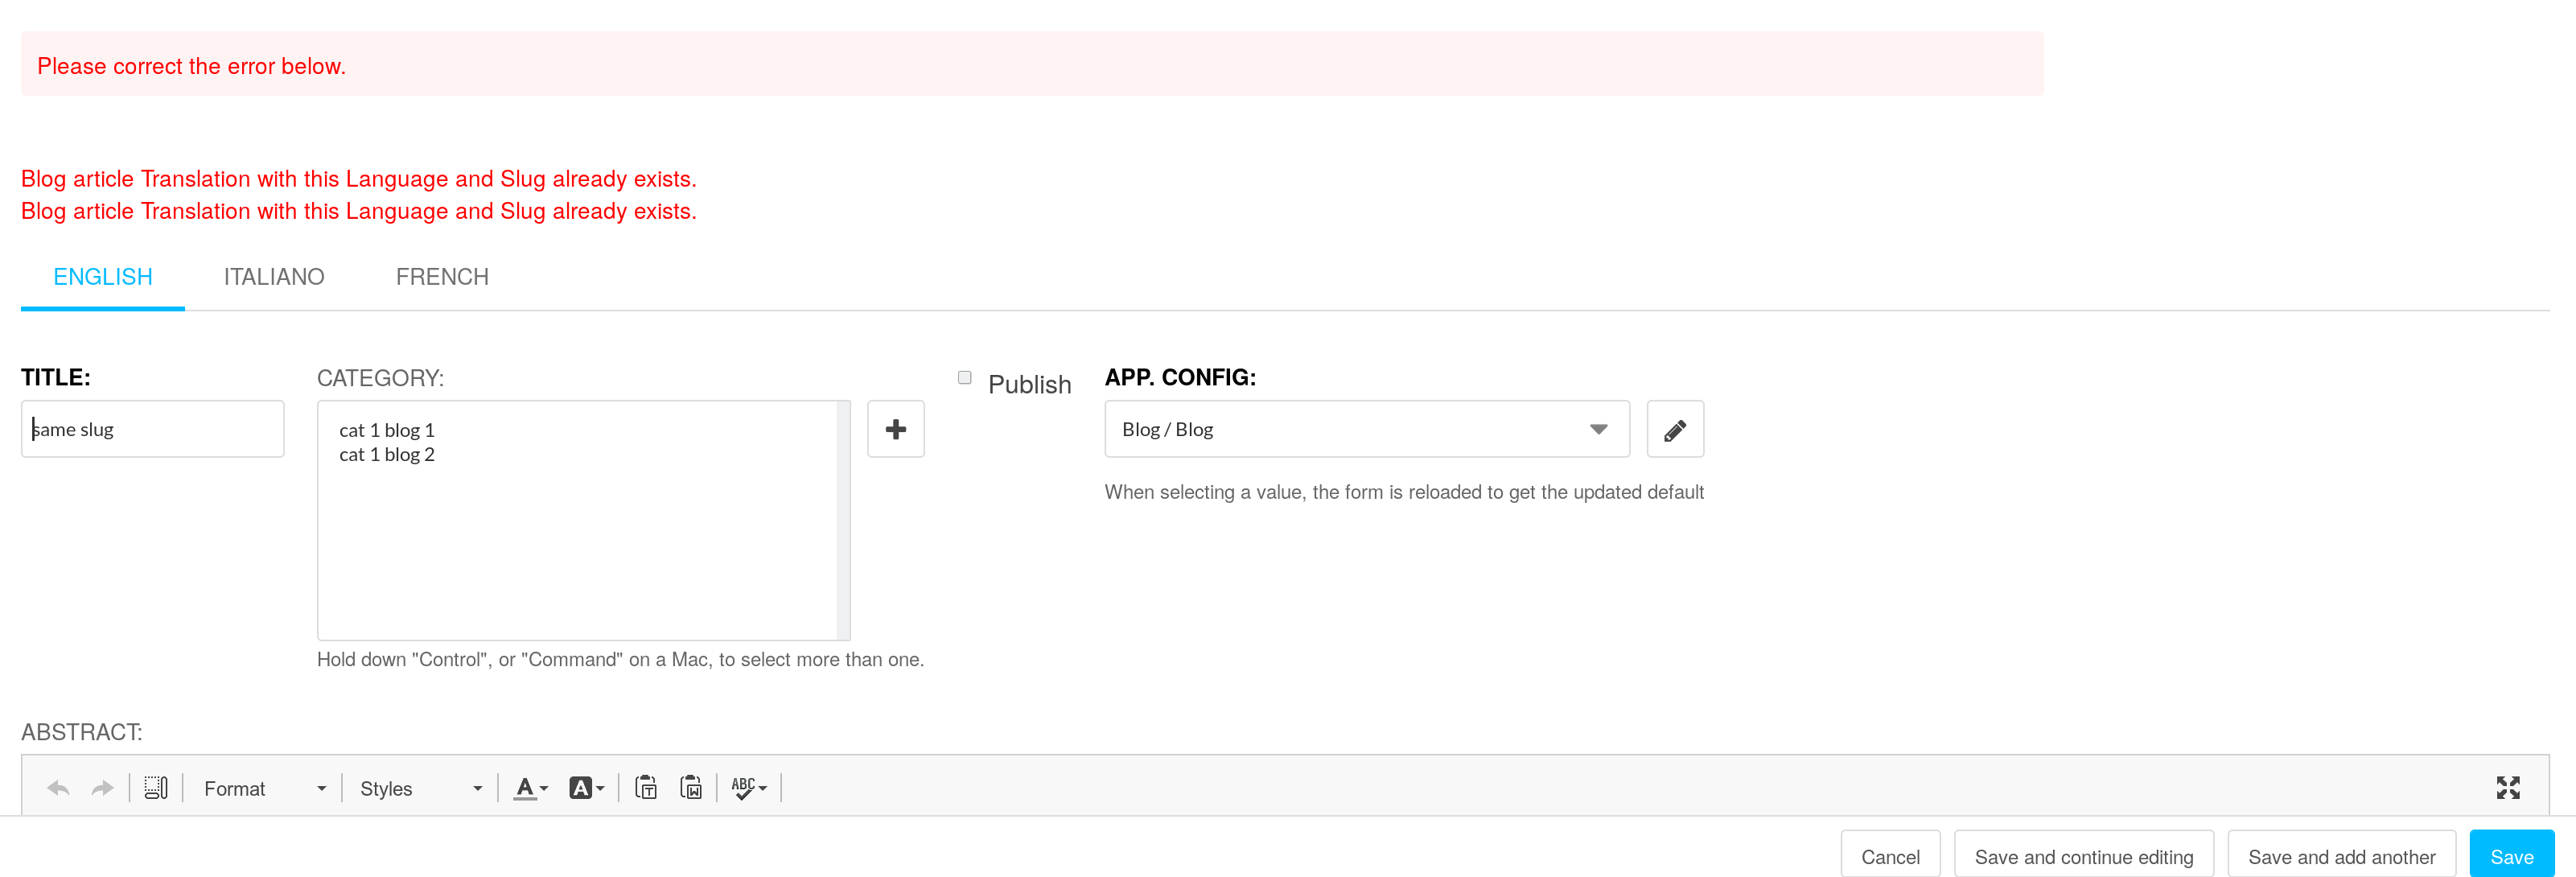Run the spell checker in the abstract editor

[746, 788]
